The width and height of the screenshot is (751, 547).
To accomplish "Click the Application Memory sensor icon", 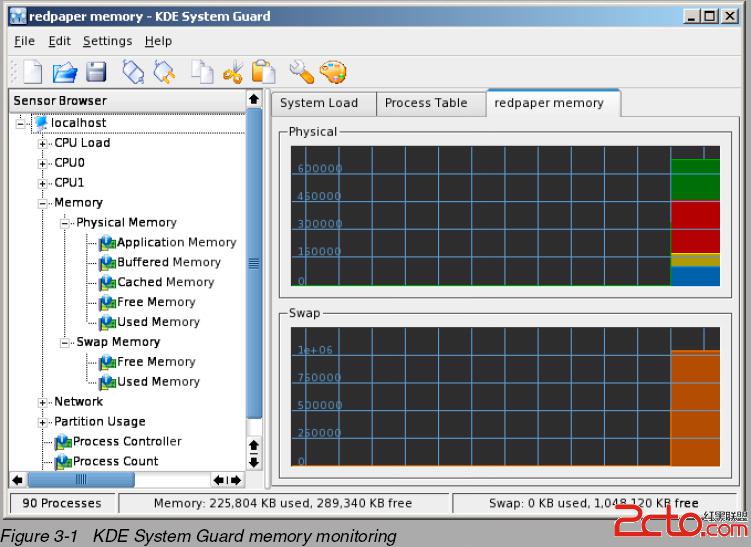I will 107,243.
